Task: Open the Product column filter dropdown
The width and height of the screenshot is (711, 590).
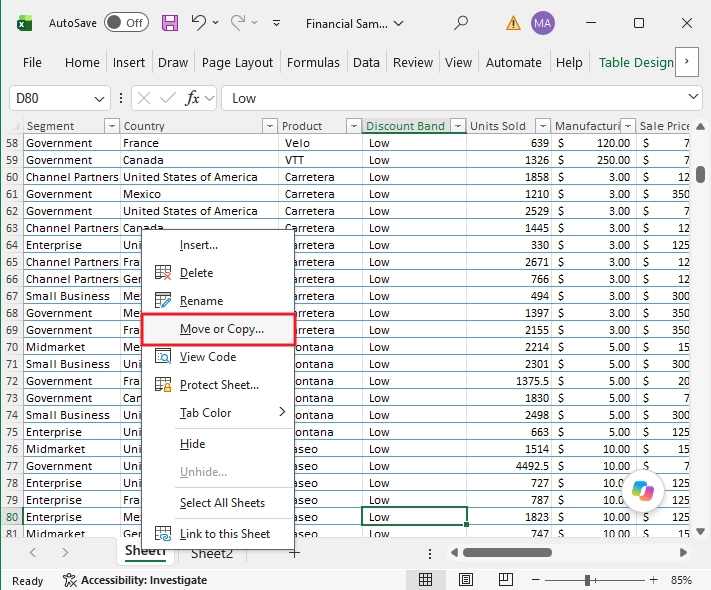Action: 354,126
